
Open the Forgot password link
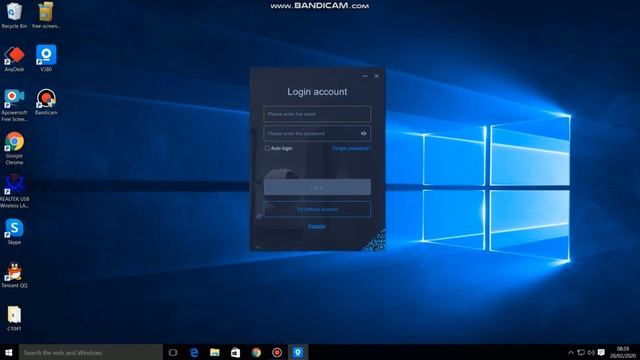pyautogui.click(x=351, y=148)
